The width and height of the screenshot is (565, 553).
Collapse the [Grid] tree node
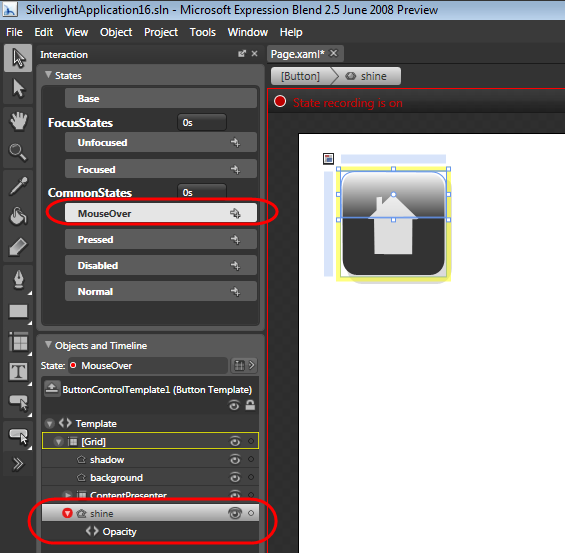coord(58,441)
